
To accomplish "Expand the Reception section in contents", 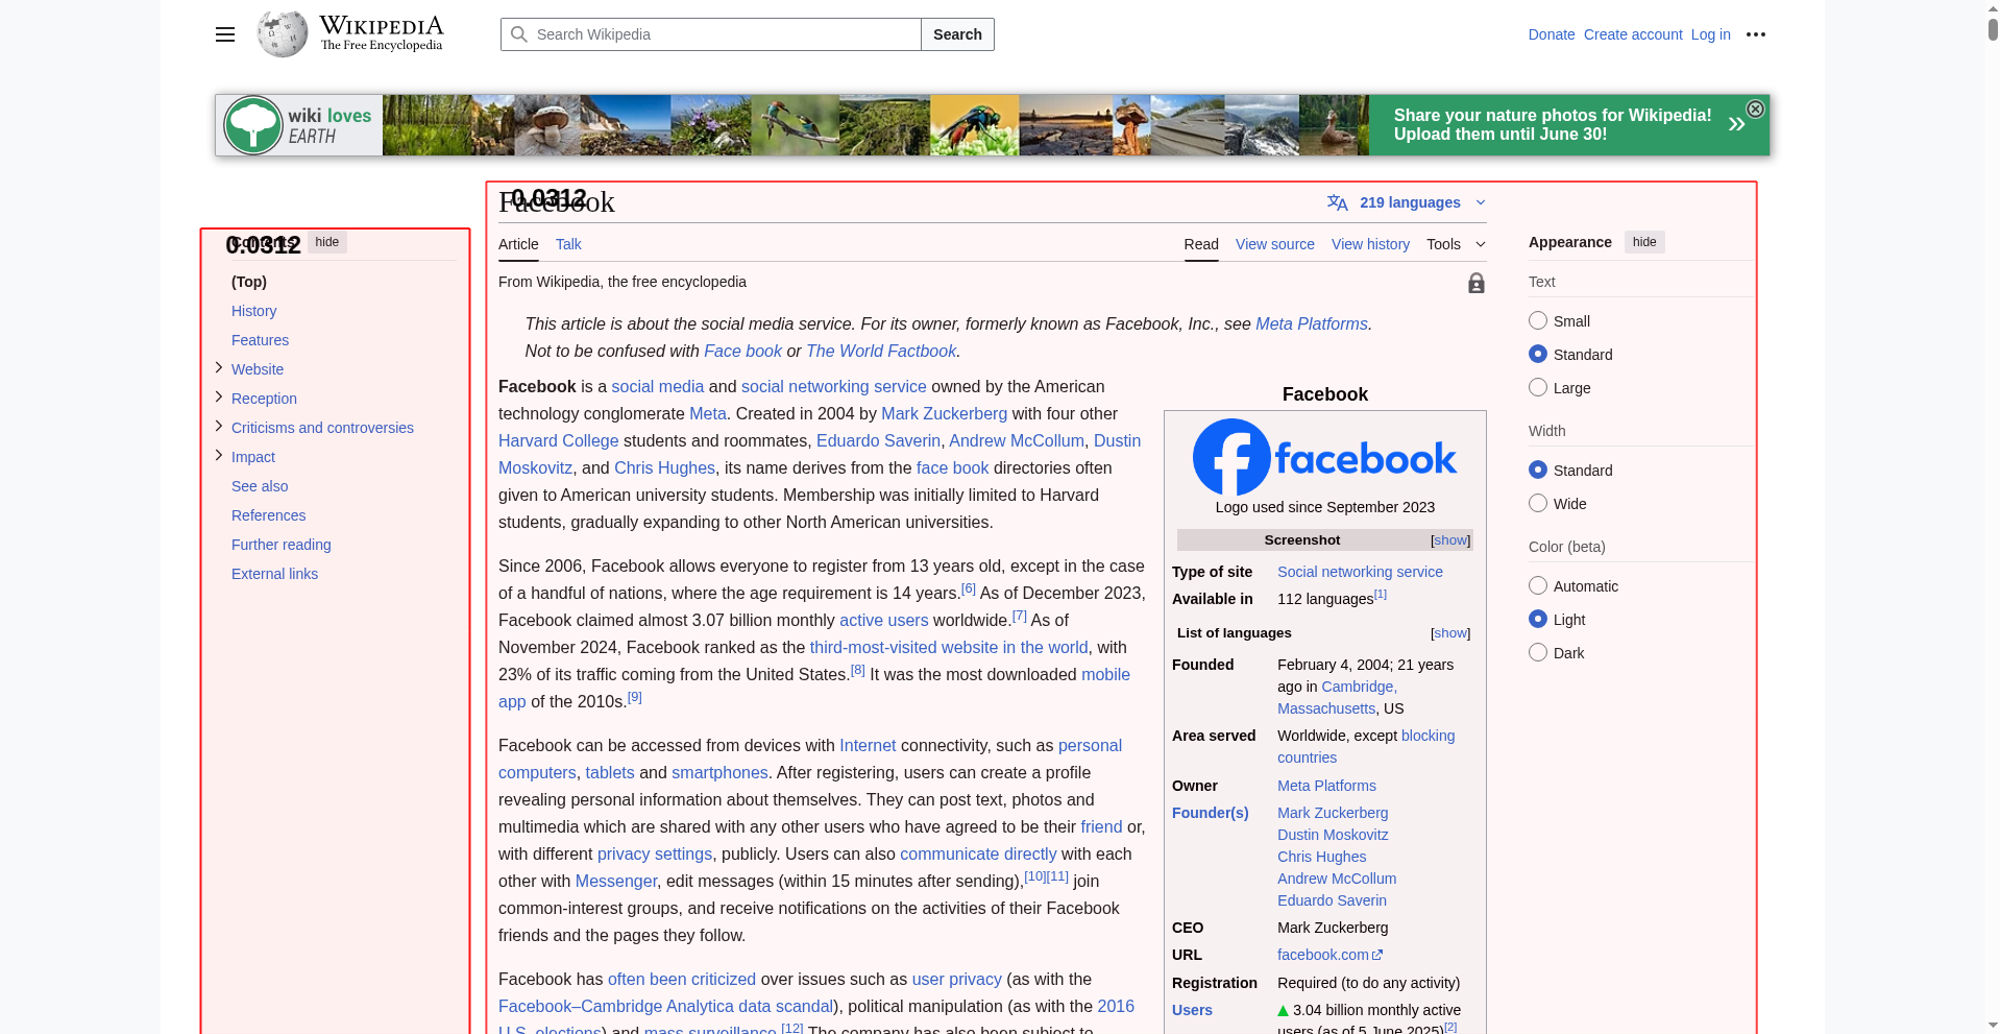I will pos(219,397).
